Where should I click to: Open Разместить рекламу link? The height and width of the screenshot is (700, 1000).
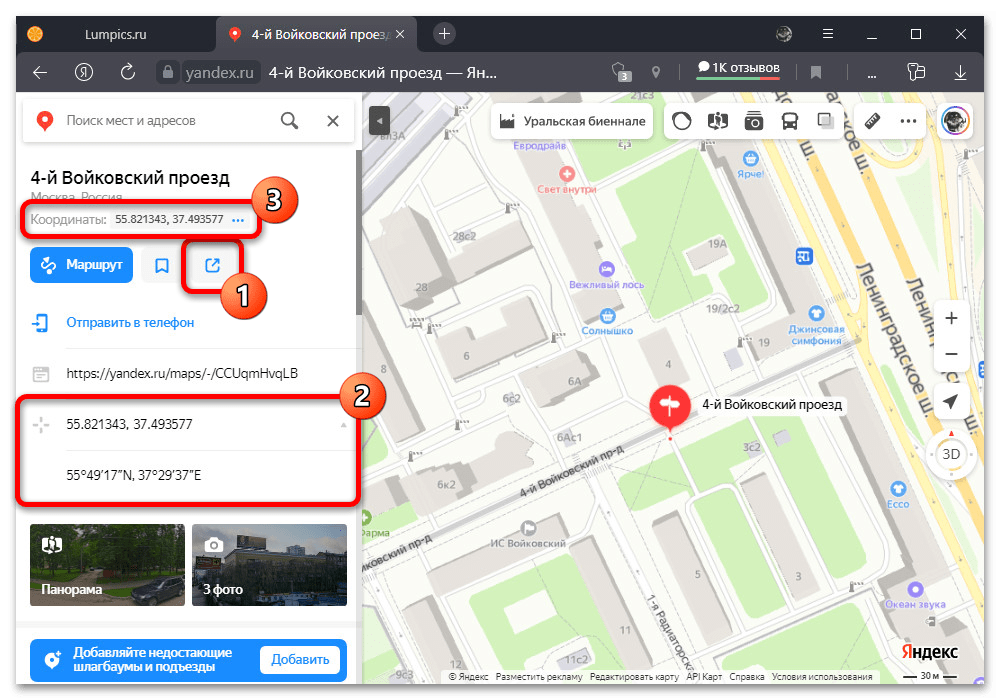(539, 677)
